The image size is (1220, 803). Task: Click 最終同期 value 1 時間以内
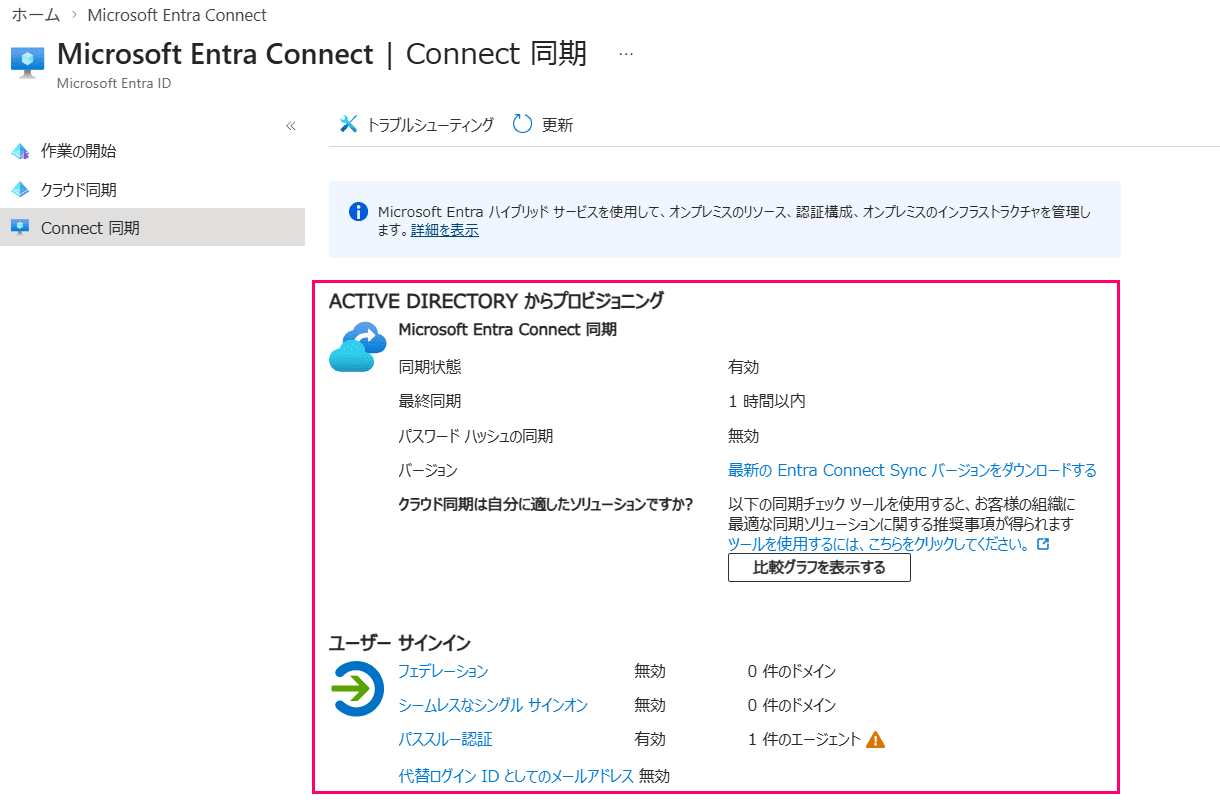click(767, 401)
